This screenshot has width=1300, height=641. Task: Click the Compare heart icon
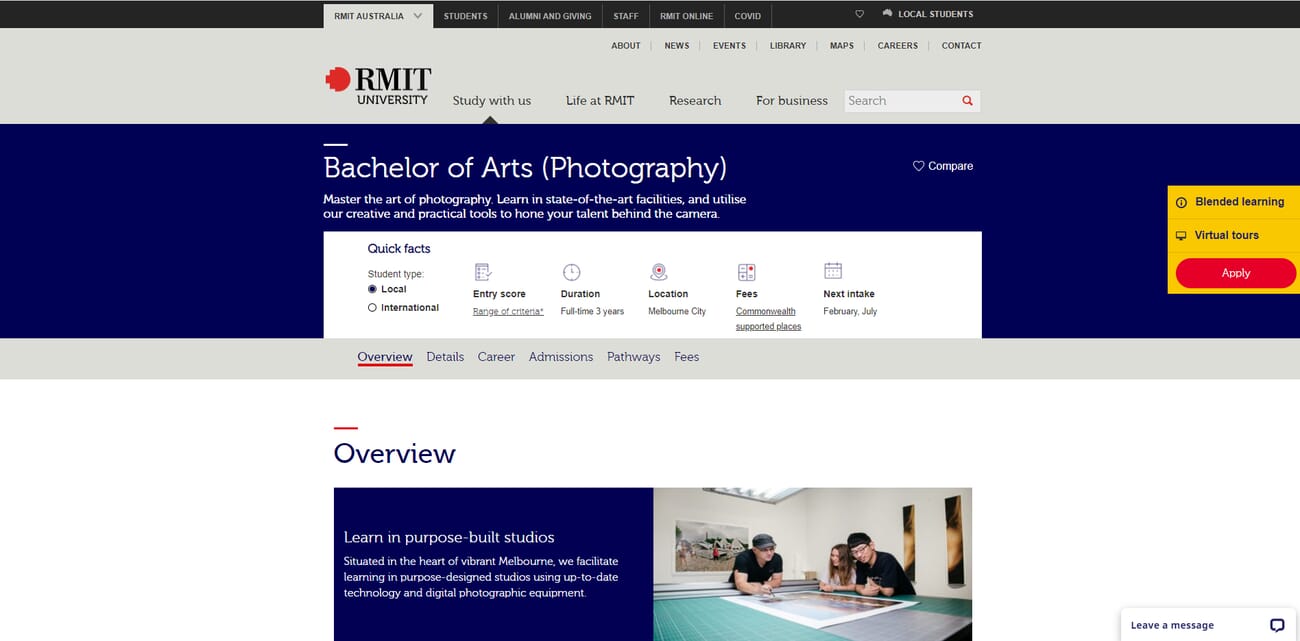point(918,166)
